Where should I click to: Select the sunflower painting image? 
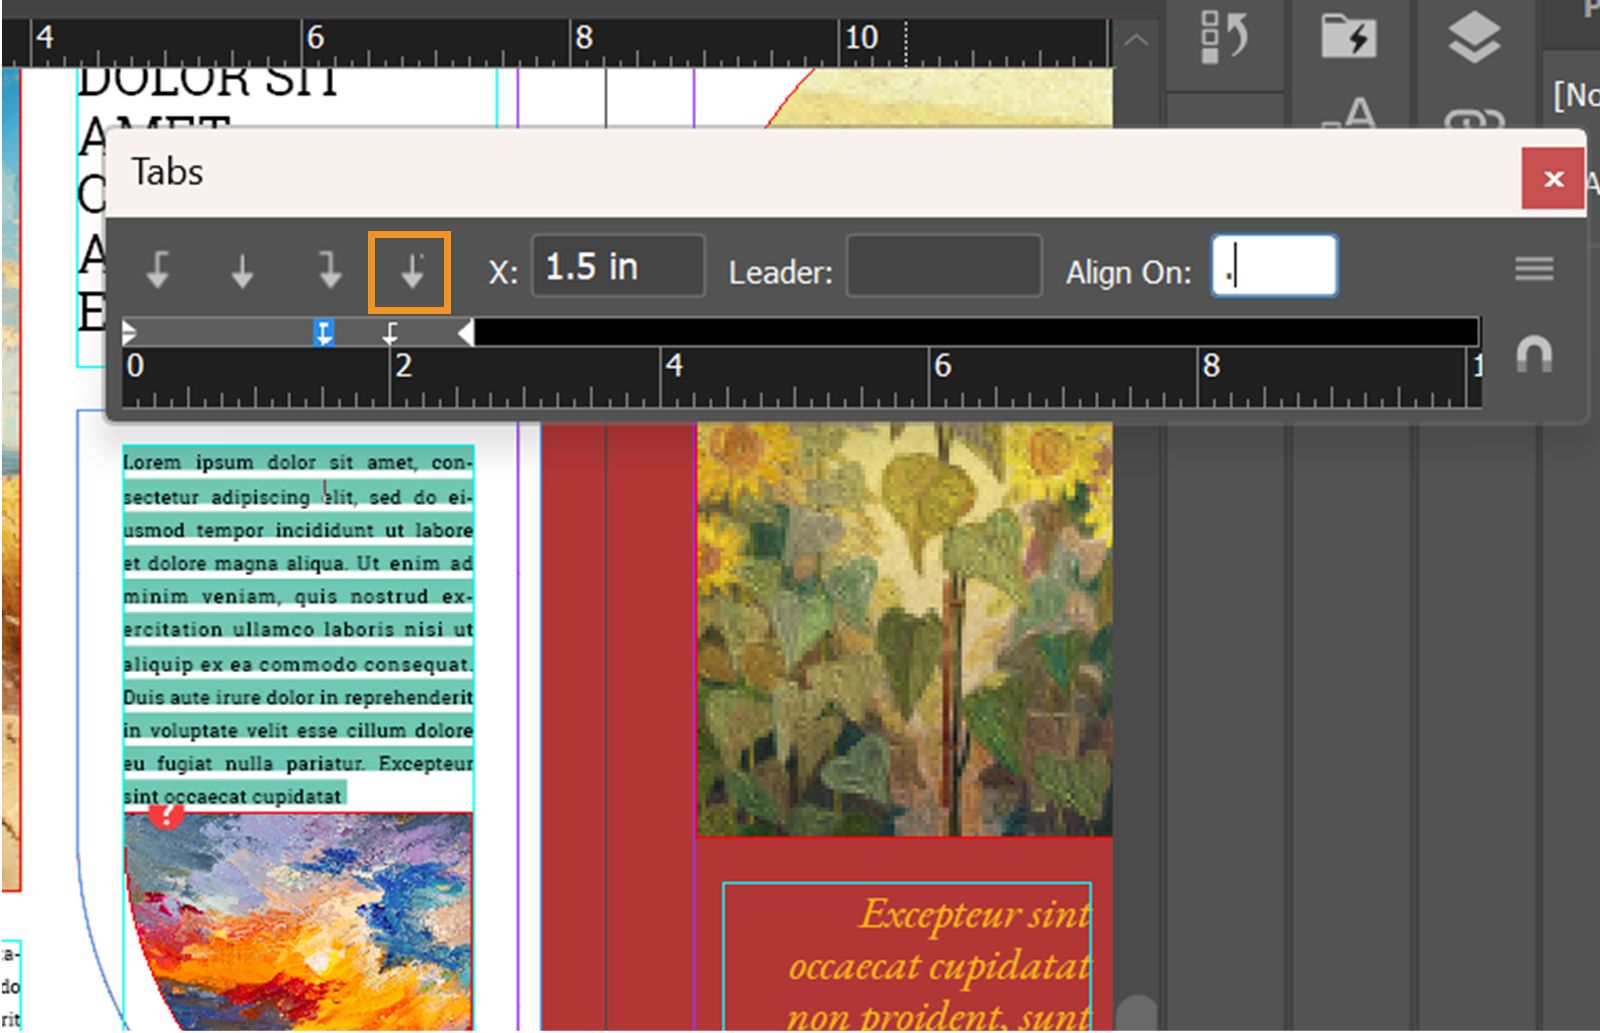(x=904, y=628)
